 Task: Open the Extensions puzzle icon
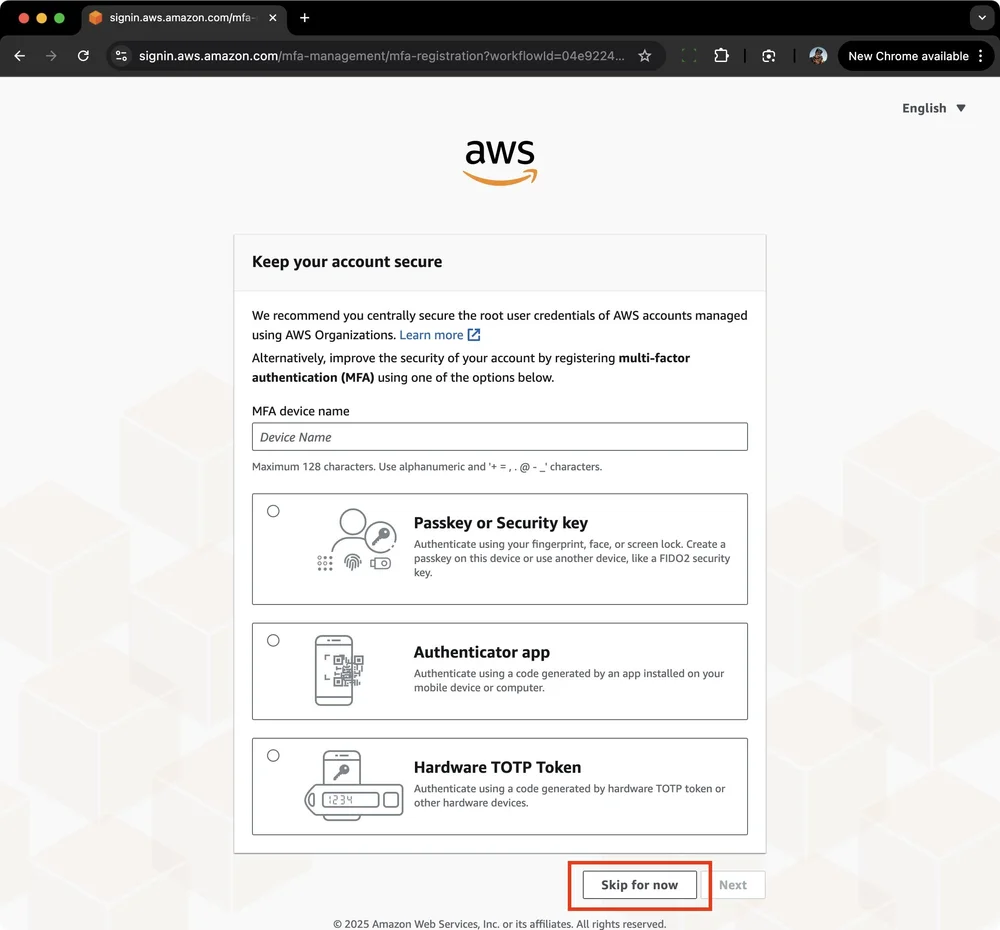coord(721,56)
